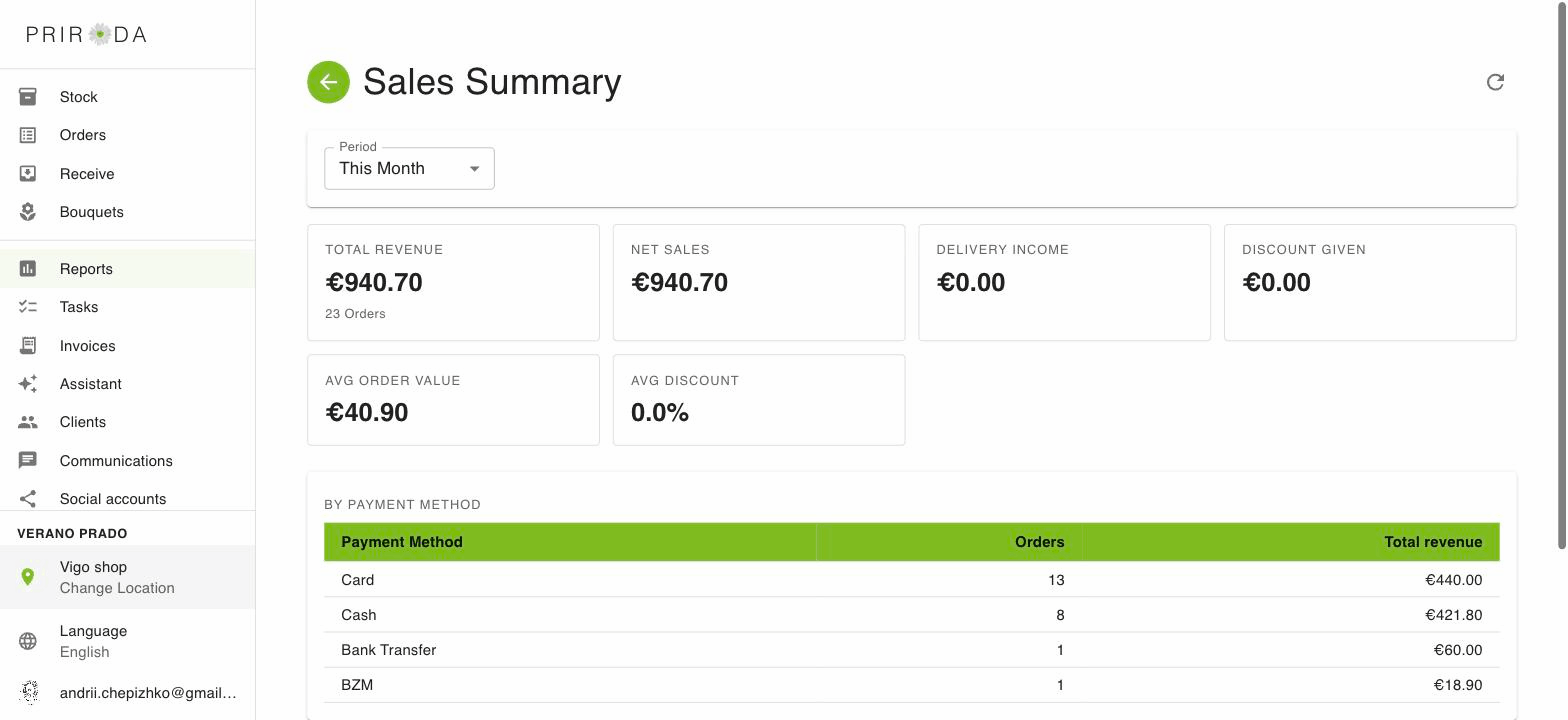Screen dimensions: 1568x720
Task: Sort by Total revenue column header
Action: point(1291,542)
